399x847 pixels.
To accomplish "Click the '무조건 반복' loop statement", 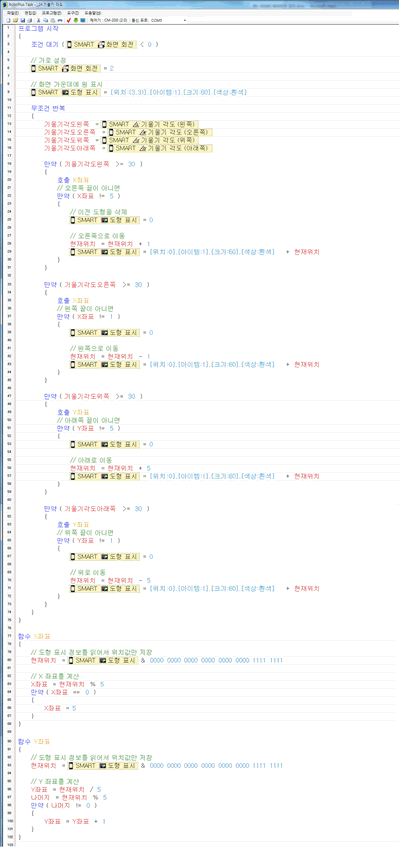I will (x=47, y=108).
